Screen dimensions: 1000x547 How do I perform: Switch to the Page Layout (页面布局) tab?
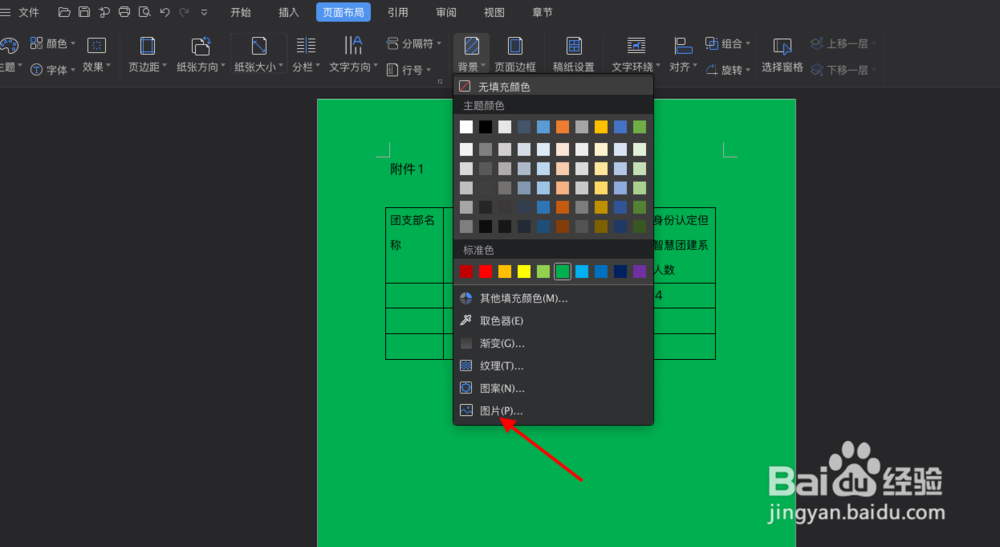coord(343,12)
